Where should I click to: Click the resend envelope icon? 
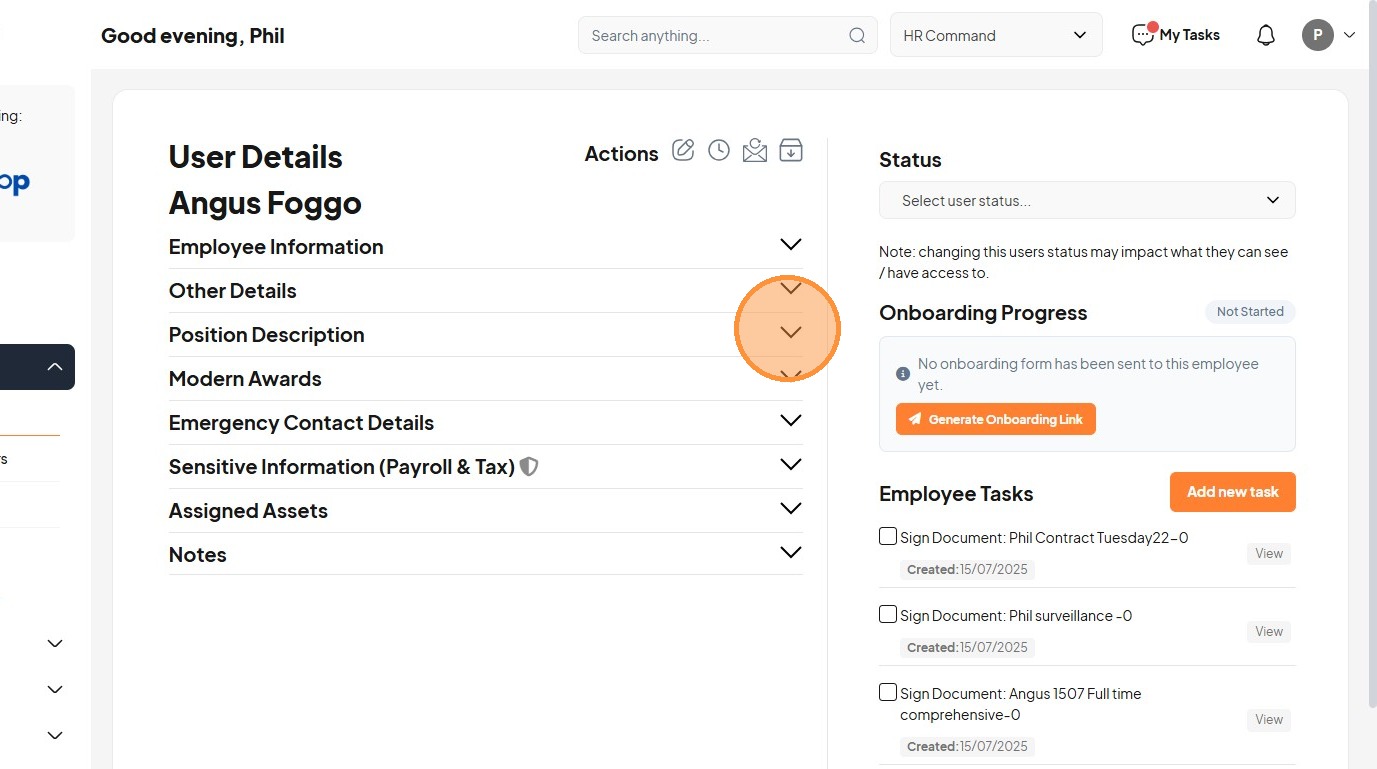[x=755, y=151]
